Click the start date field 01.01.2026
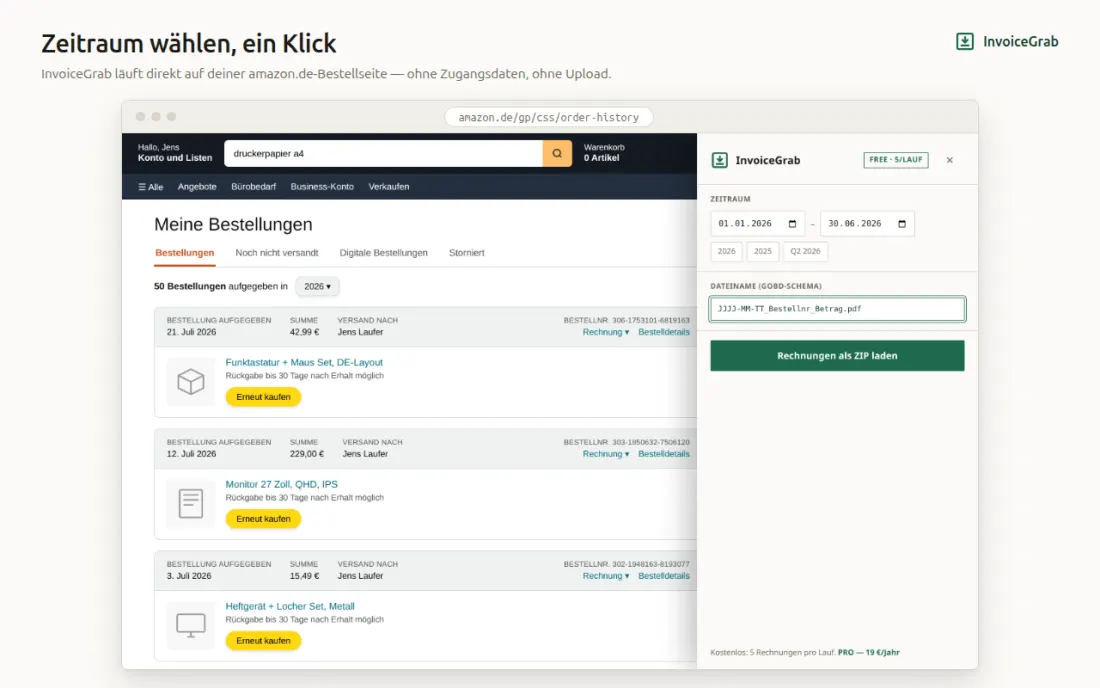The image size is (1100, 688). [757, 224]
